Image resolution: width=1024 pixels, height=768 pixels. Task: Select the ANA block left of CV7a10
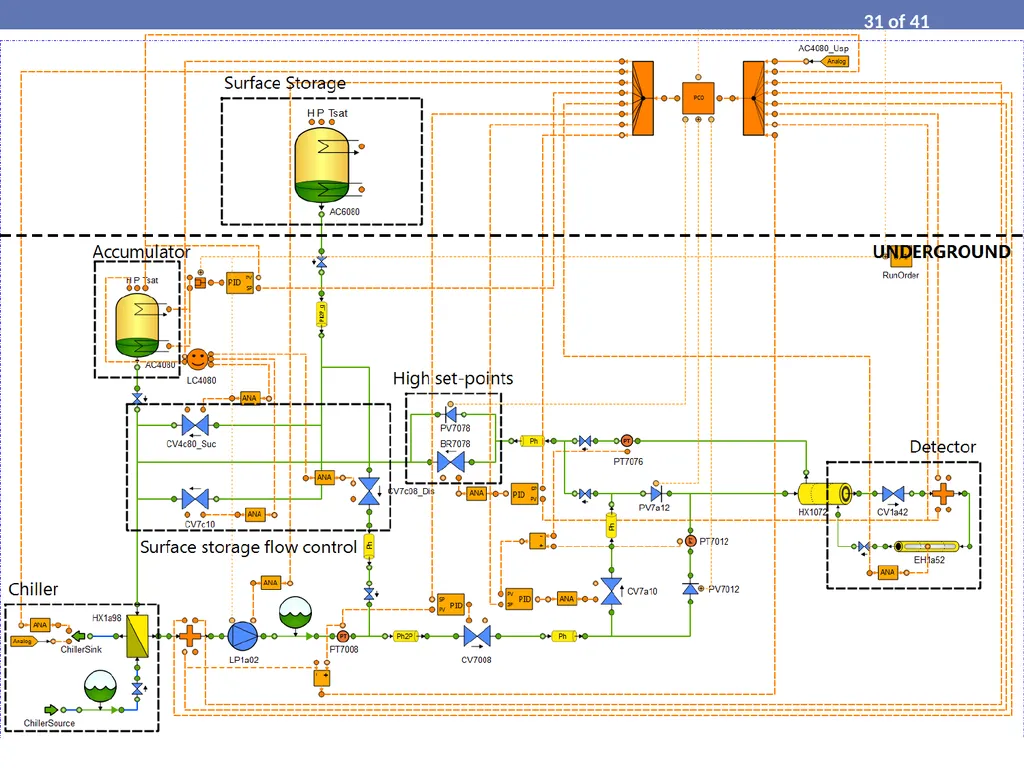point(567,599)
